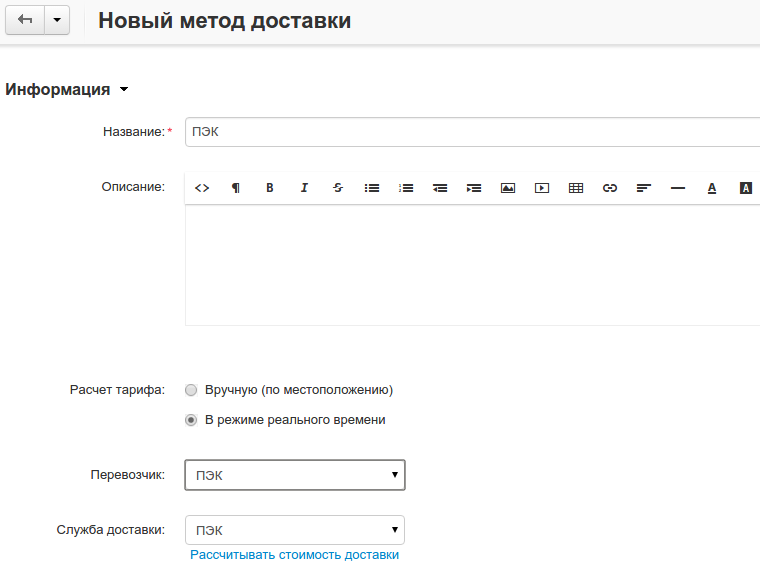Click 'Рассчитывать стоимость доставки' link

point(295,555)
